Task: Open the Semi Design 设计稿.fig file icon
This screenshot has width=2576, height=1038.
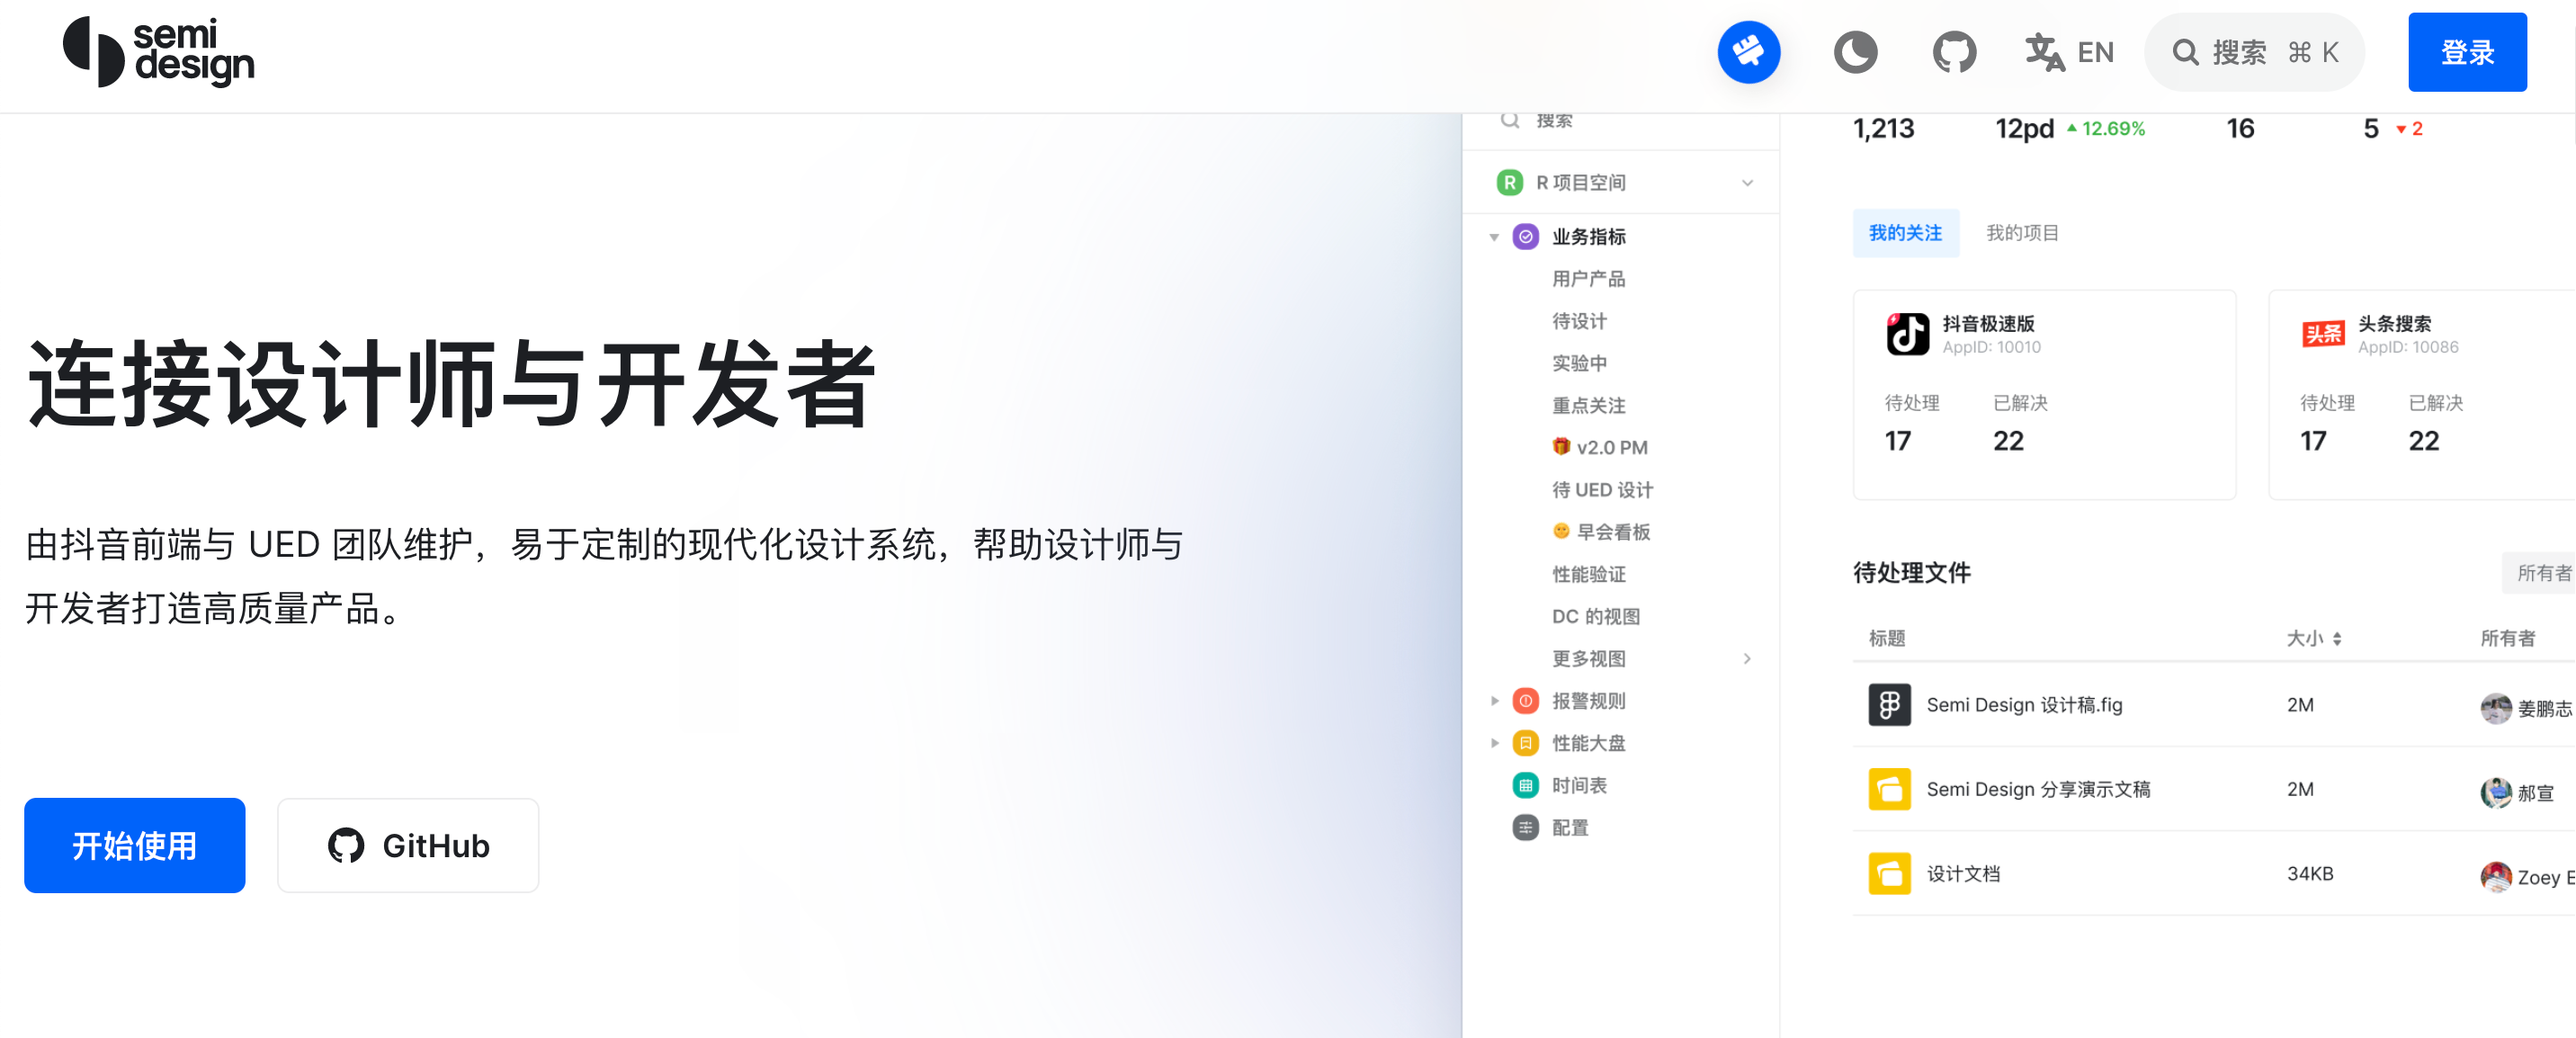Action: (1888, 705)
